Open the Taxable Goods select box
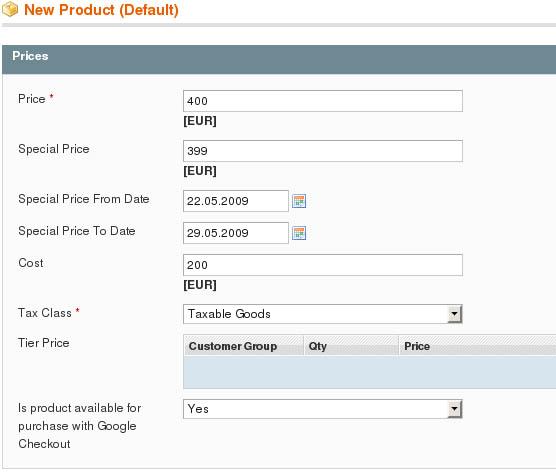Viewport: 556px width, 474px height. coord(323,314)
